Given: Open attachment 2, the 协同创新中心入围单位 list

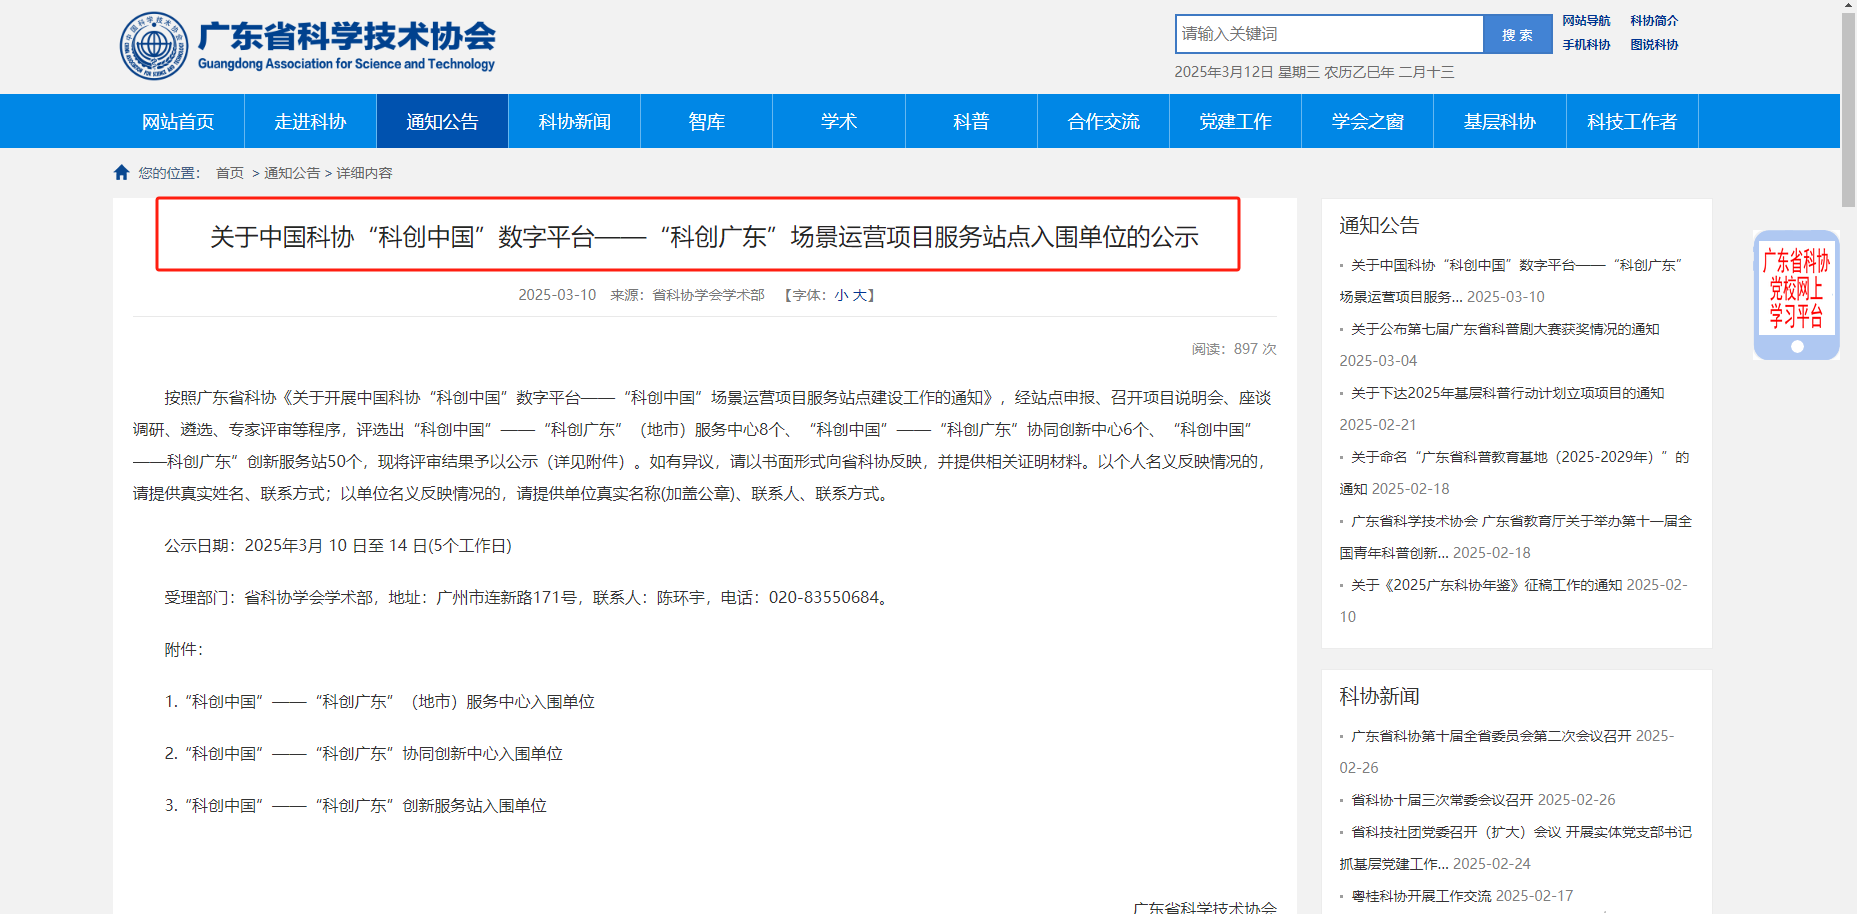Looking at the screenshot, I should point(364,754).
